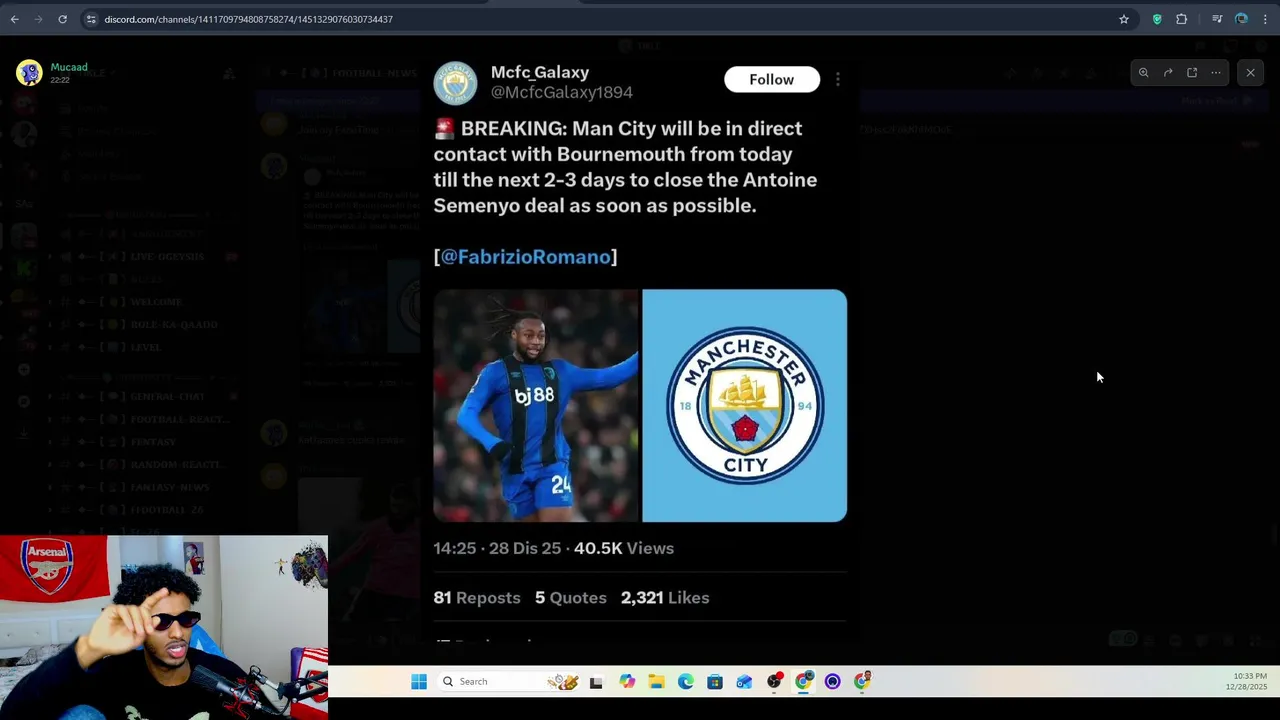Open tweet three-dot menu beside Follow
This screenshot has height=720, width=1280.
point(838,80)
